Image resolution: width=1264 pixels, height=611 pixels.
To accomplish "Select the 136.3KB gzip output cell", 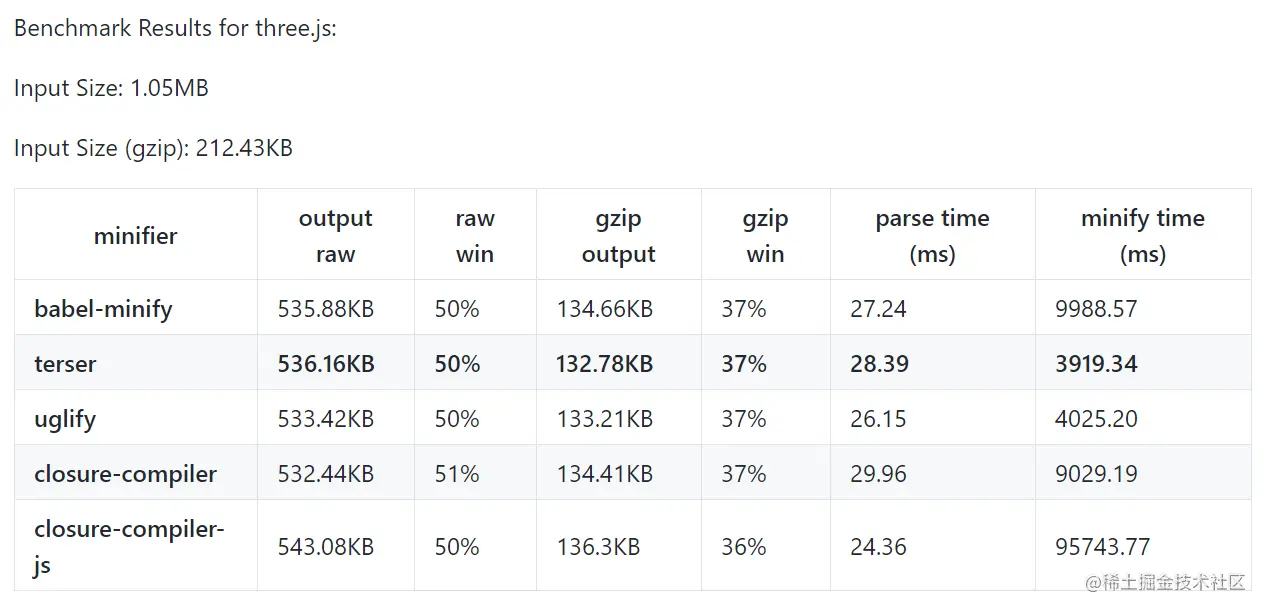I will click(598, 547).
